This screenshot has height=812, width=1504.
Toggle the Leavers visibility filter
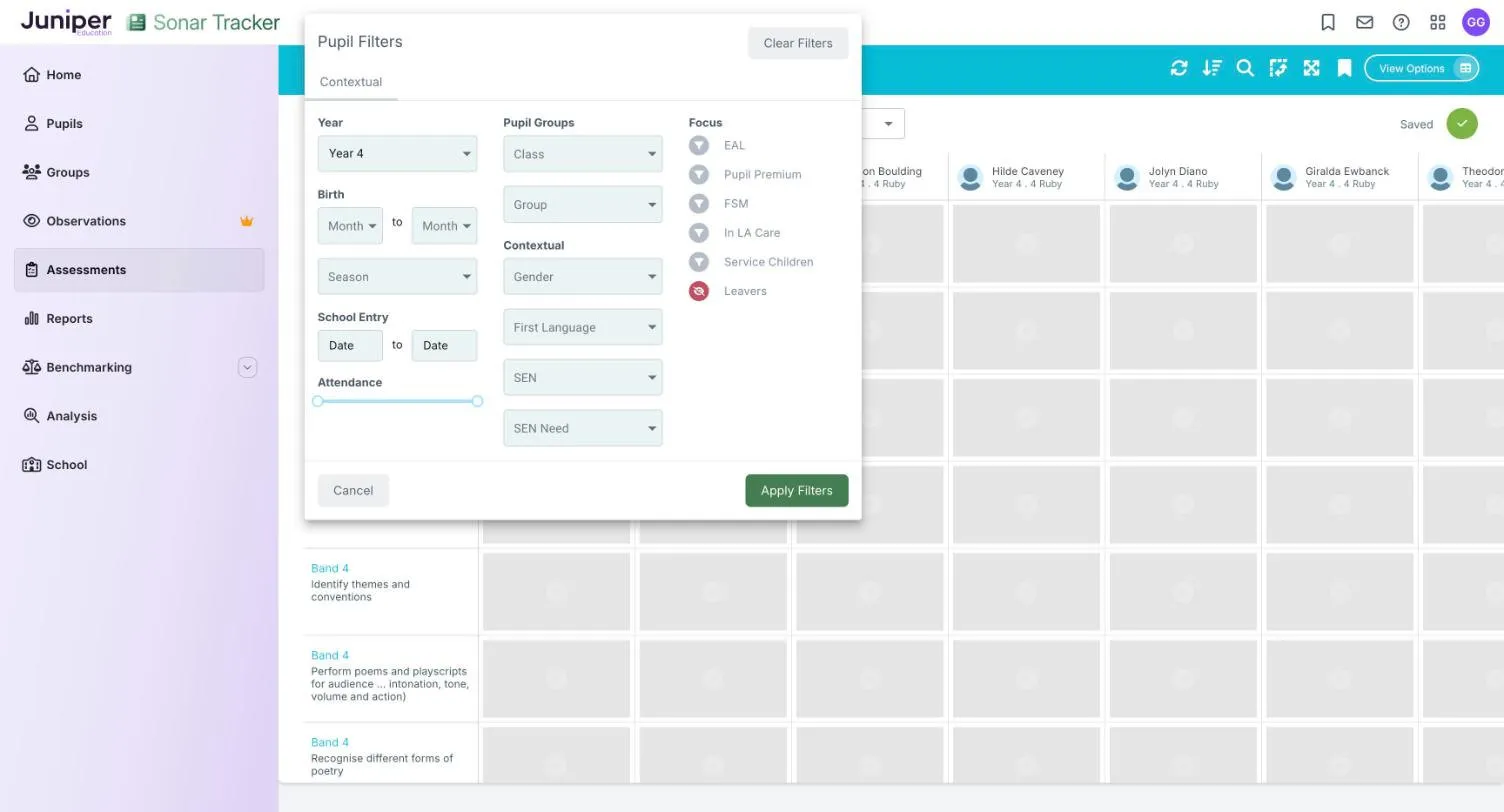tap(699, 291)
